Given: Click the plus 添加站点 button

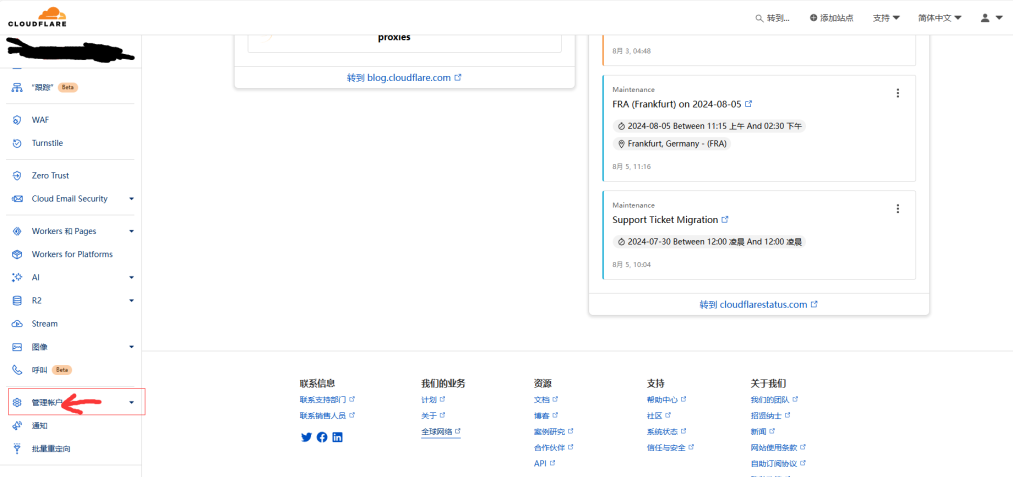Looking at the screenshot, I should (831, 18).
